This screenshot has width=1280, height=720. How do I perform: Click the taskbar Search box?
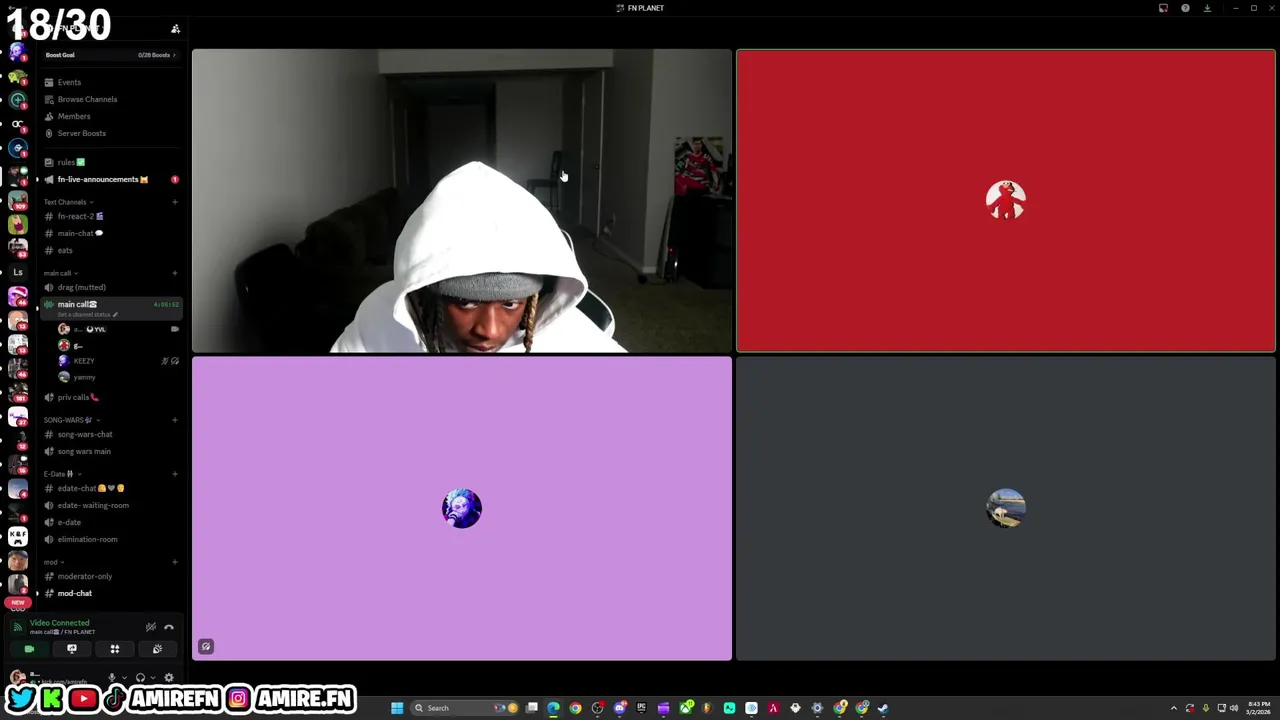[465, 708]
